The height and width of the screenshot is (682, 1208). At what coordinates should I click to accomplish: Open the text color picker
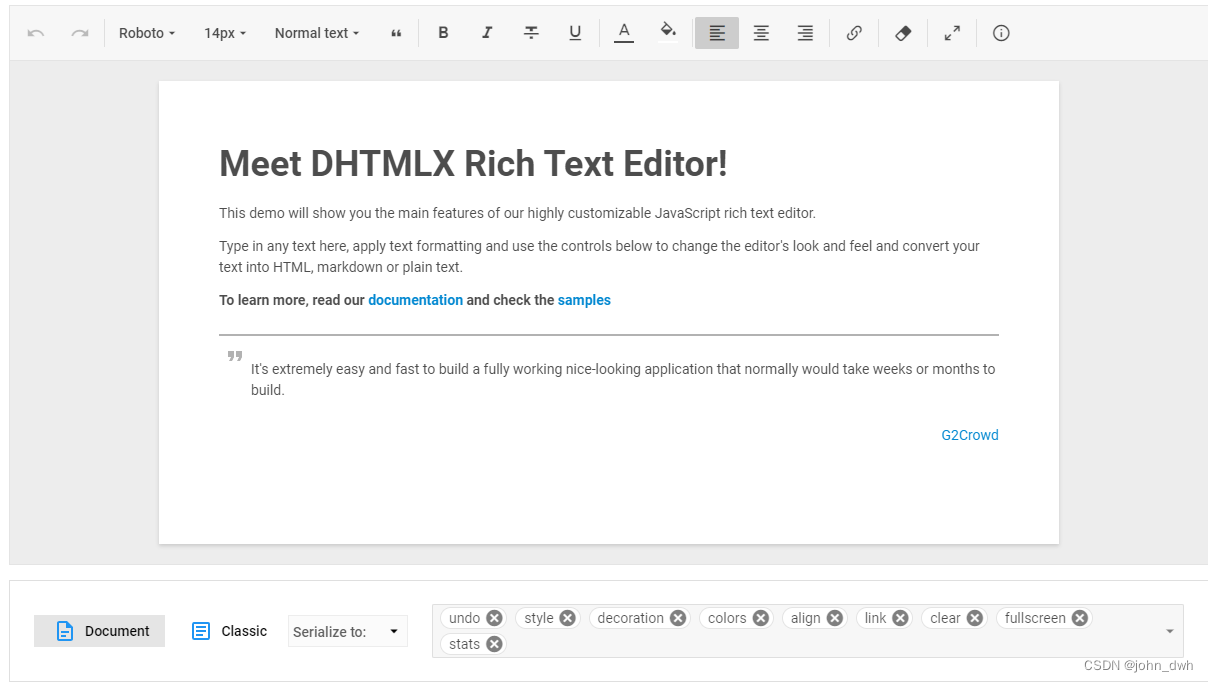[624, 33]
